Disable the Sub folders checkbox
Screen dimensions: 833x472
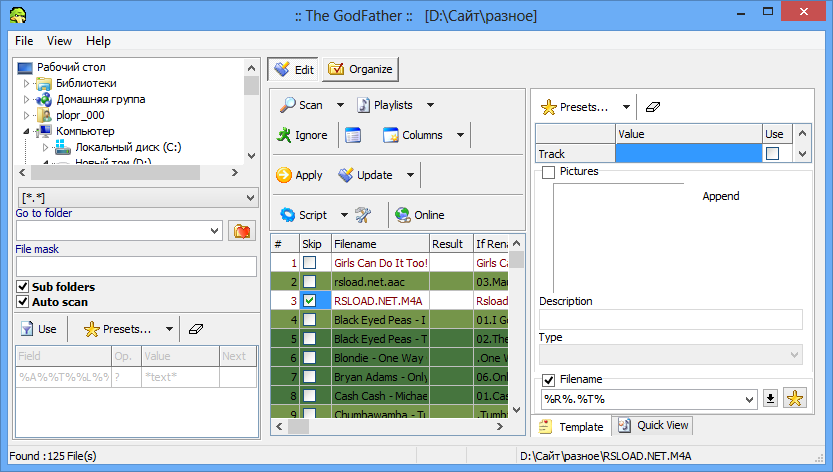click(x=22, y=287)
